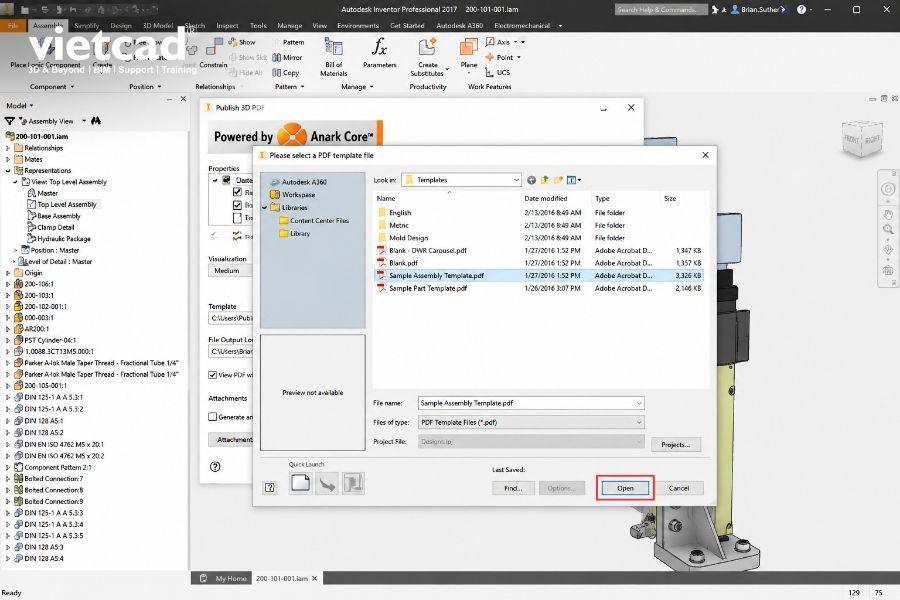Screen dimensions: 900x600
Task: Click the browser filter funnel icon
Action: [x=9, y=121]
